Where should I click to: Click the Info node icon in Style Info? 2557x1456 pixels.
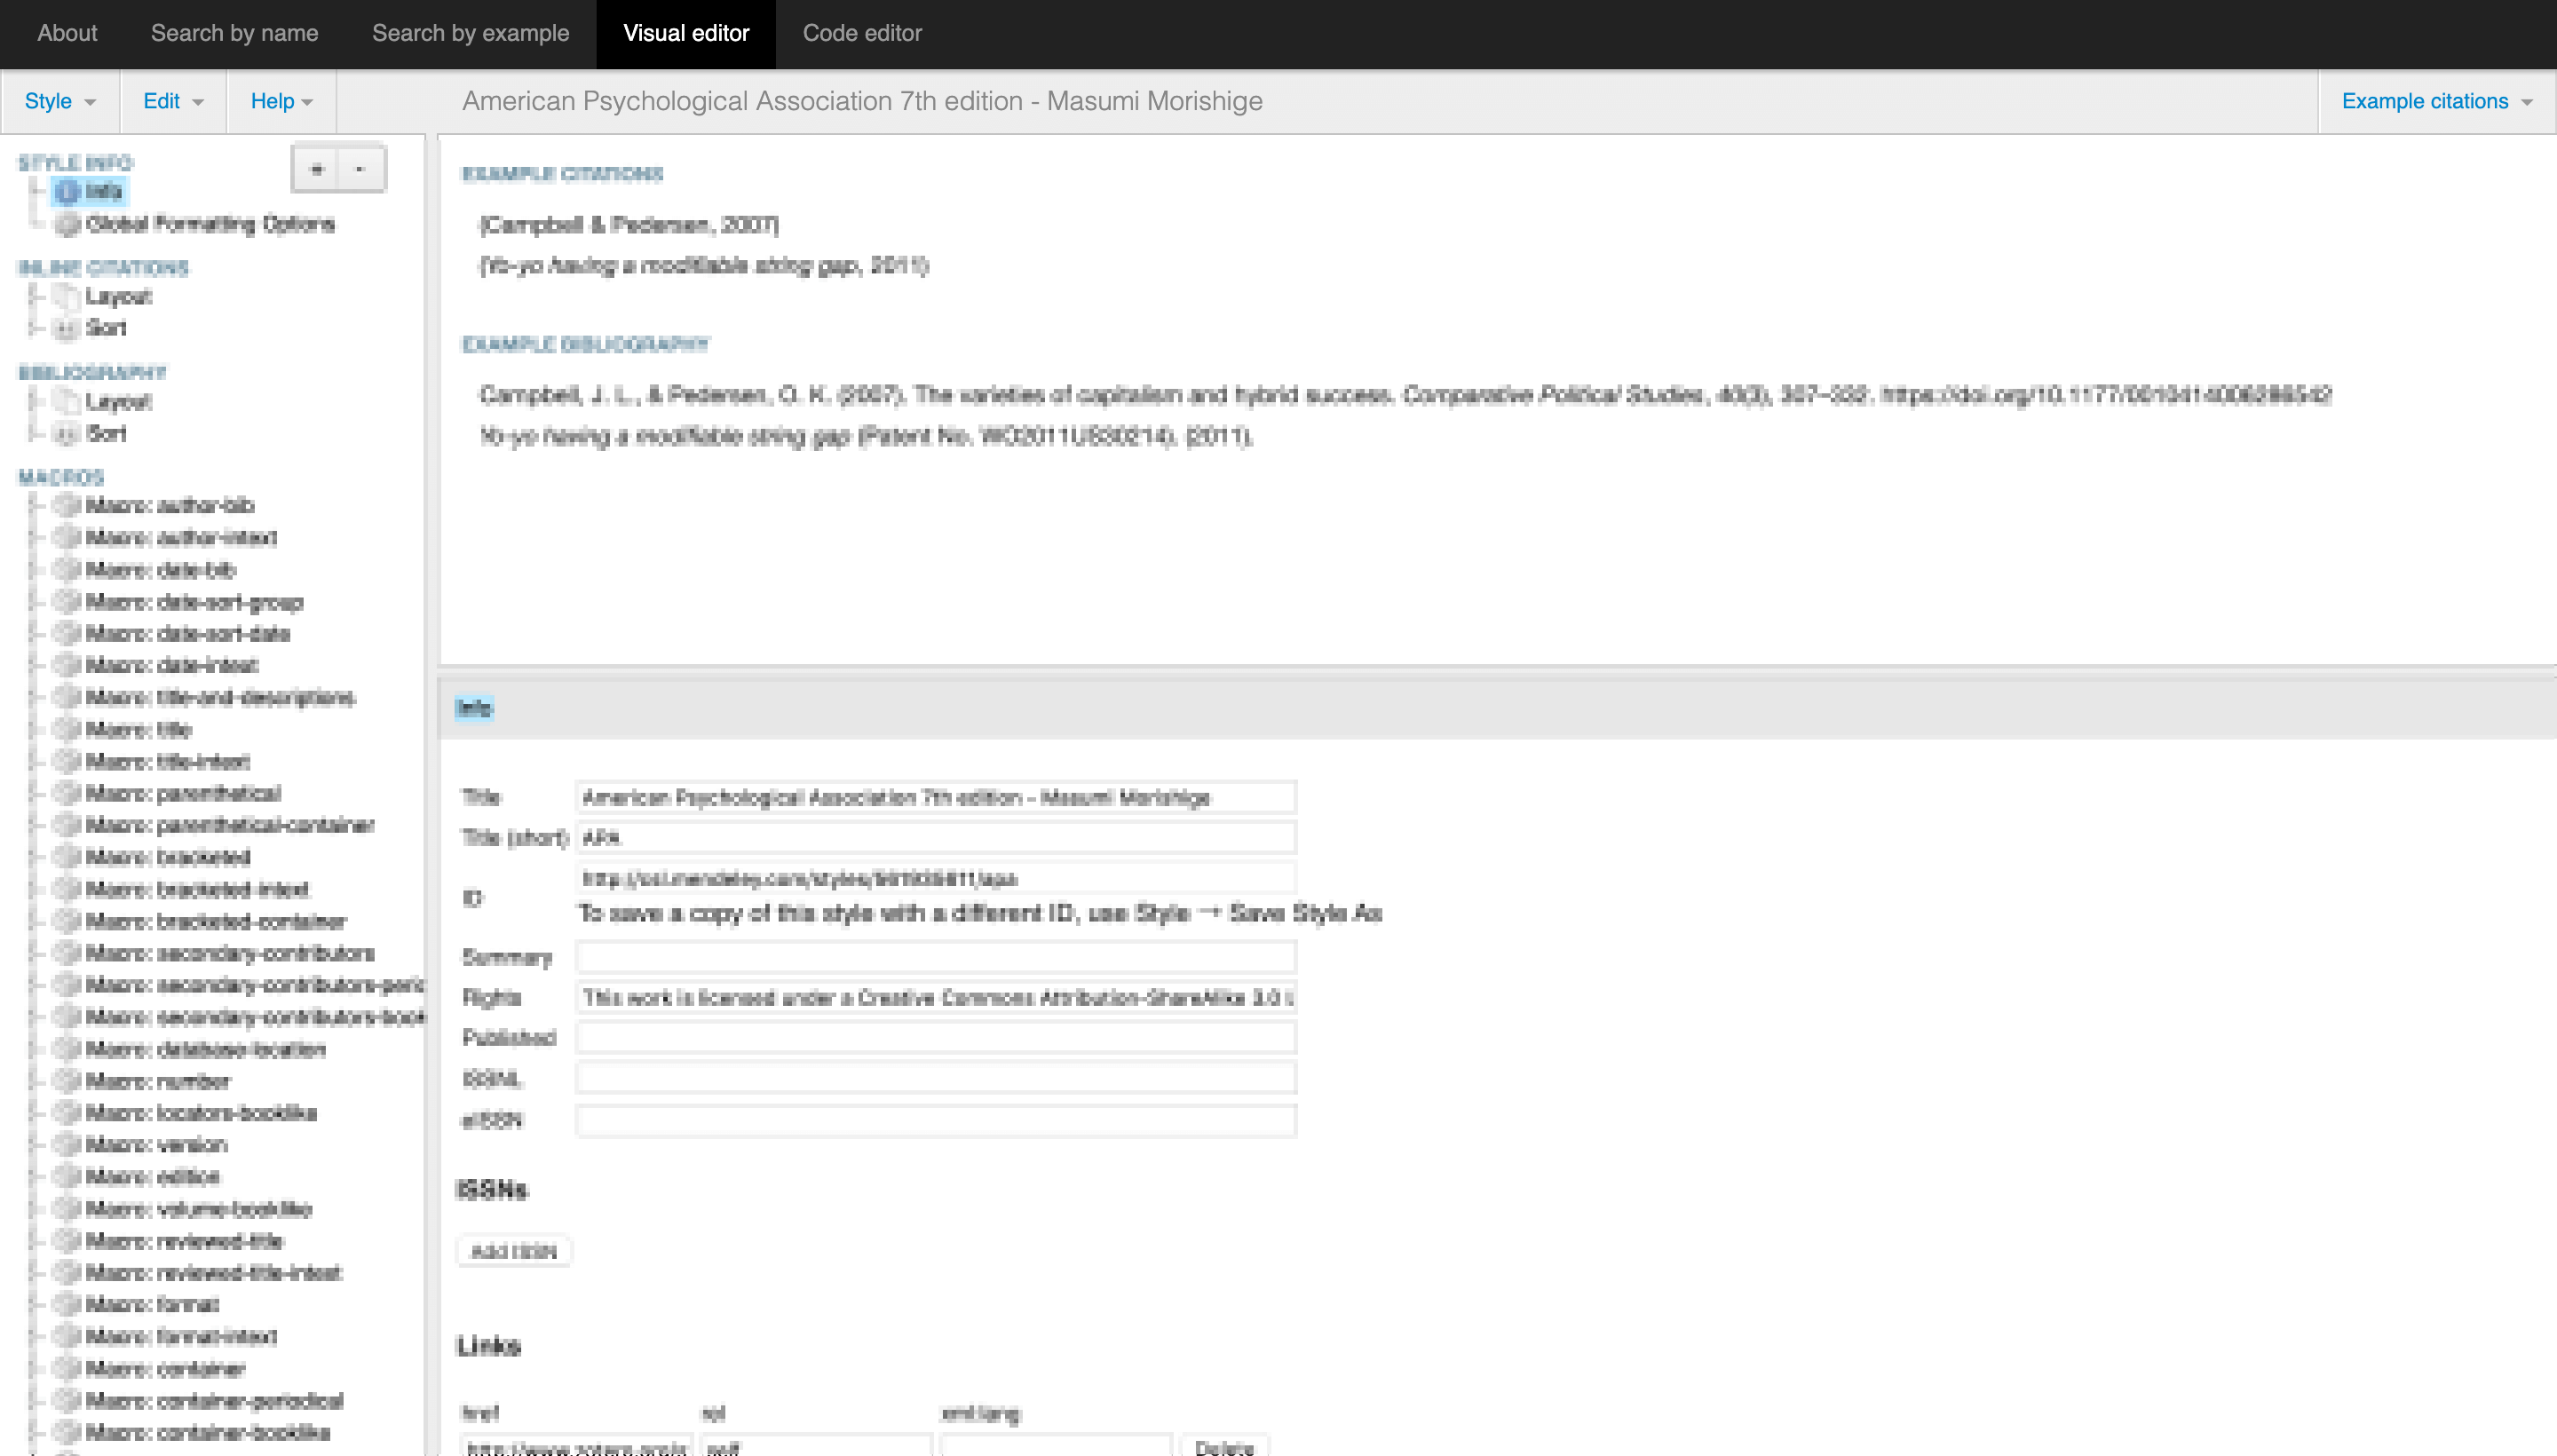click(67, 191)
